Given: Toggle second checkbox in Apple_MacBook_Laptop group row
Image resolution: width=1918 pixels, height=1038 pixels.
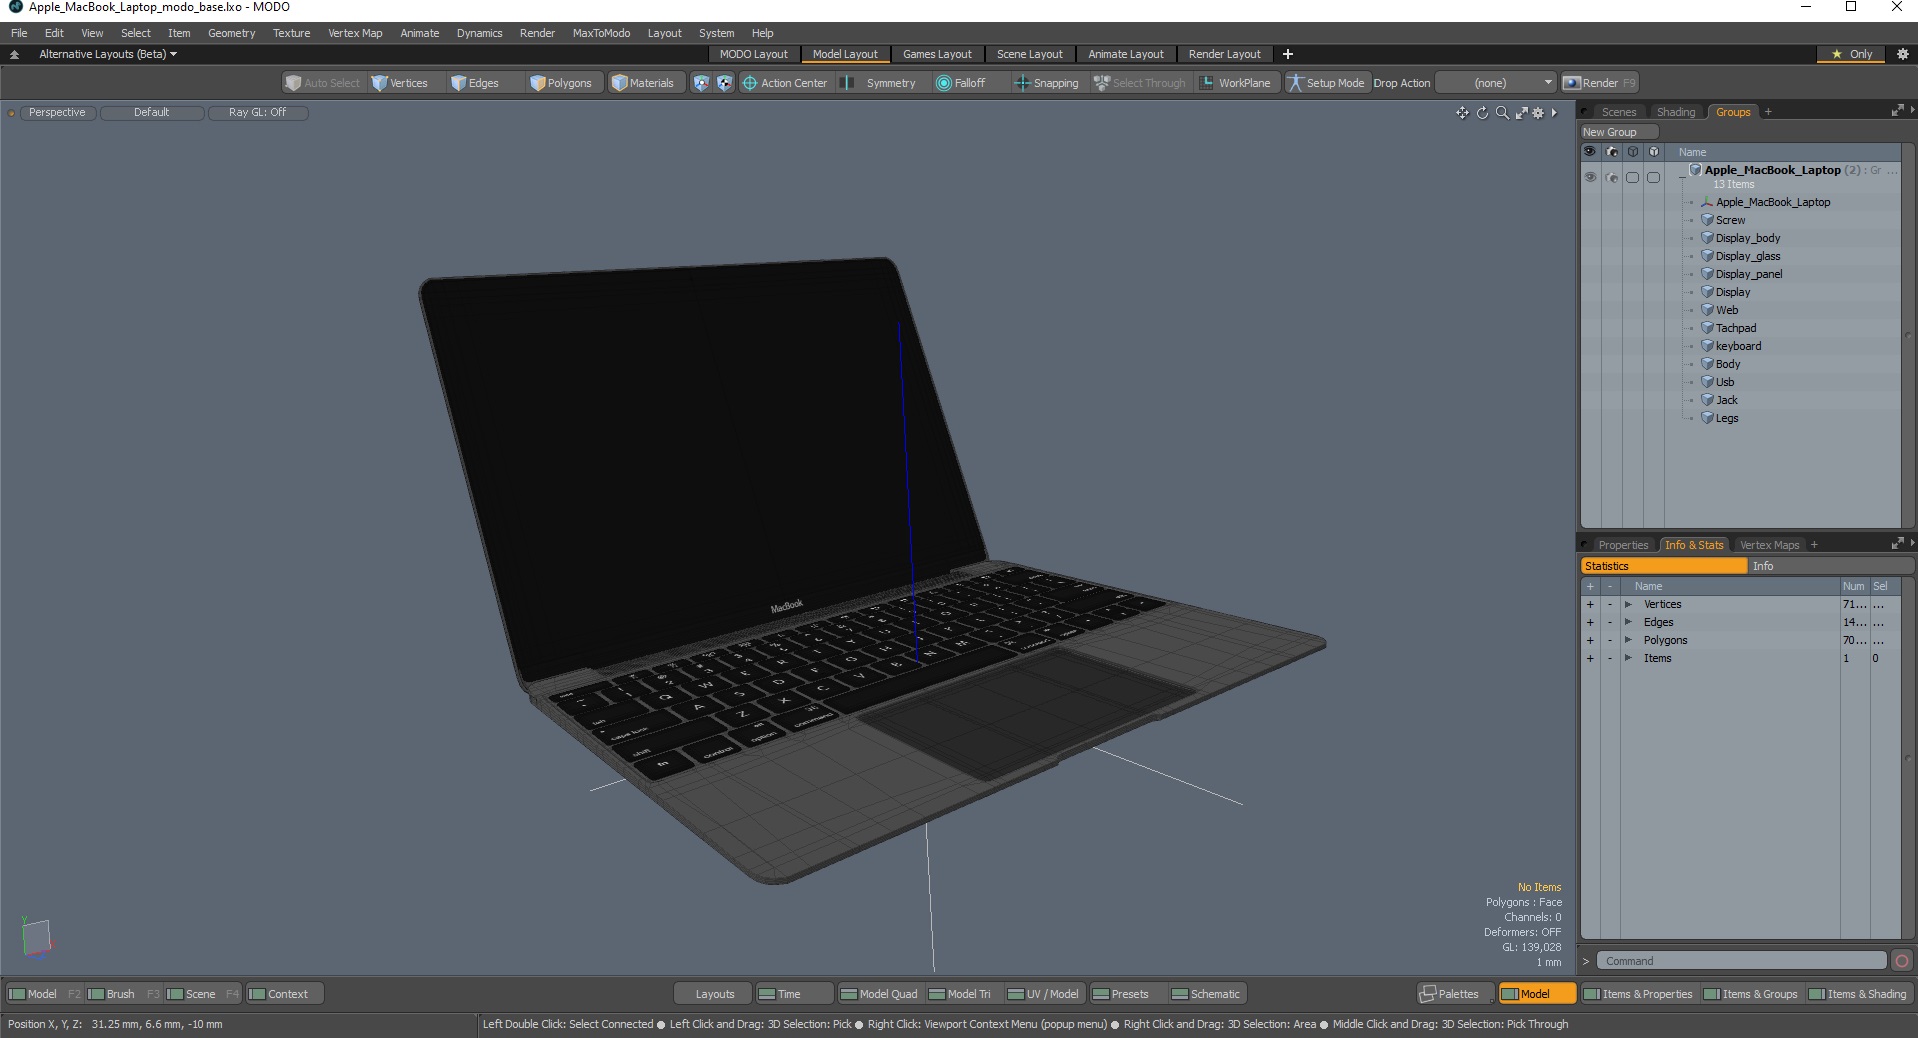Looking at the screenshot, I should (x=1653, y=177).
